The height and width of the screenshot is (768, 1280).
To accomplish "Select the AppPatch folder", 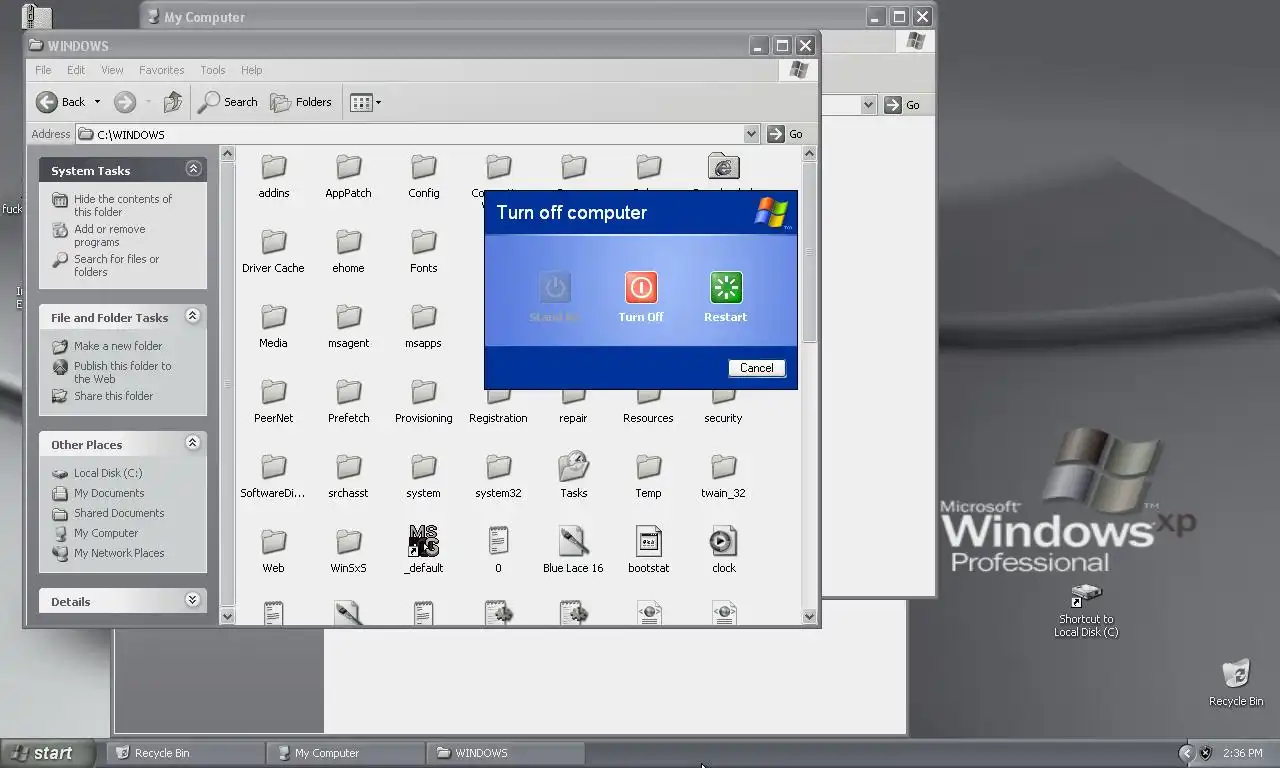I will pos(348,167).
